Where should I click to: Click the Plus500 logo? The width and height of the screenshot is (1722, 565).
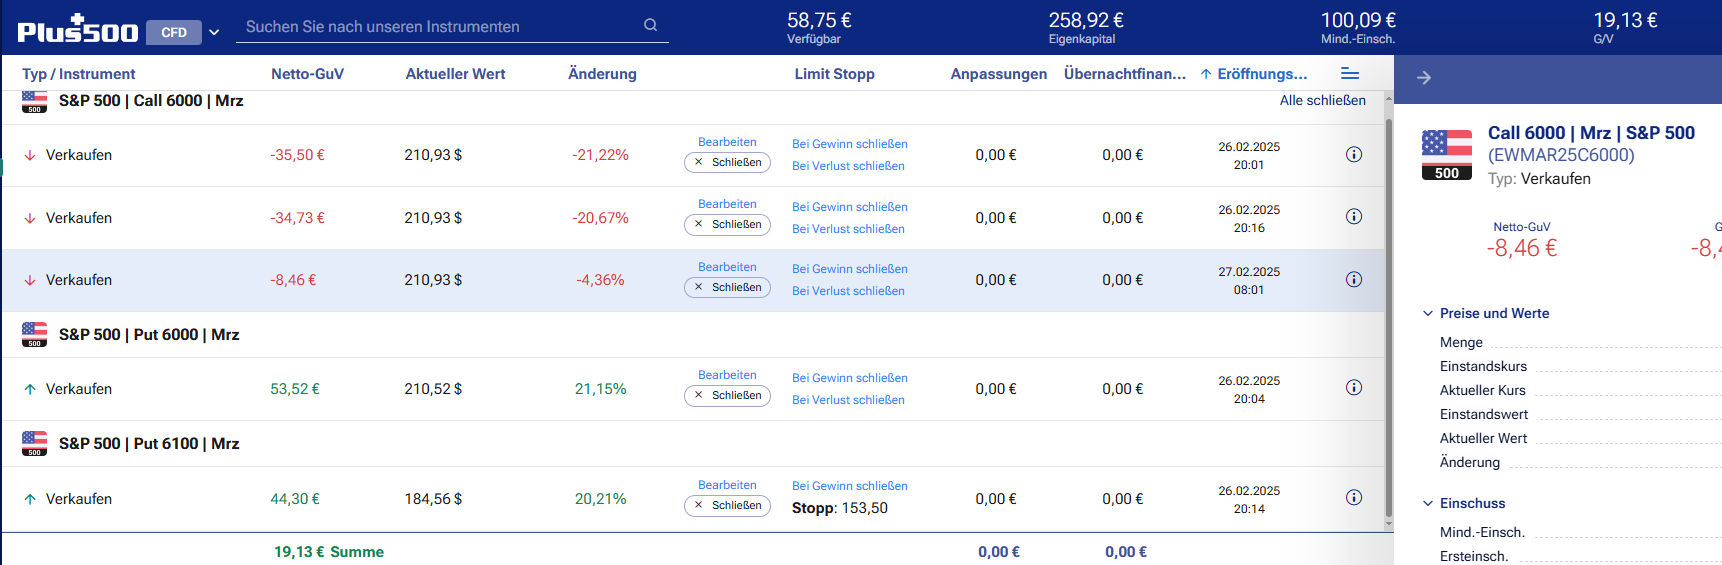coord(78,31)
